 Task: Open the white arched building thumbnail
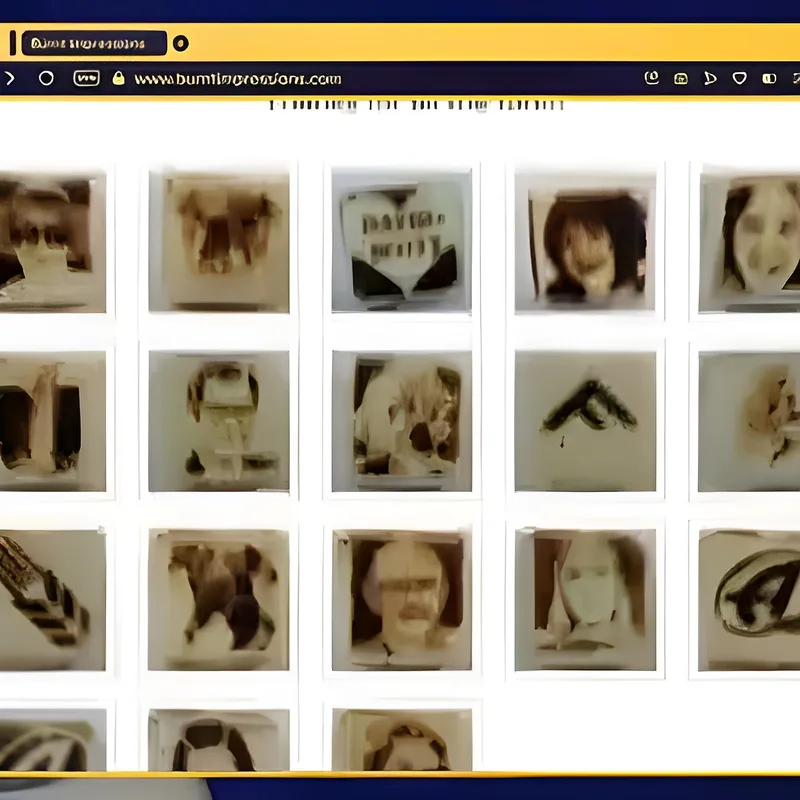pyautogui.click(x=402, y=240)
